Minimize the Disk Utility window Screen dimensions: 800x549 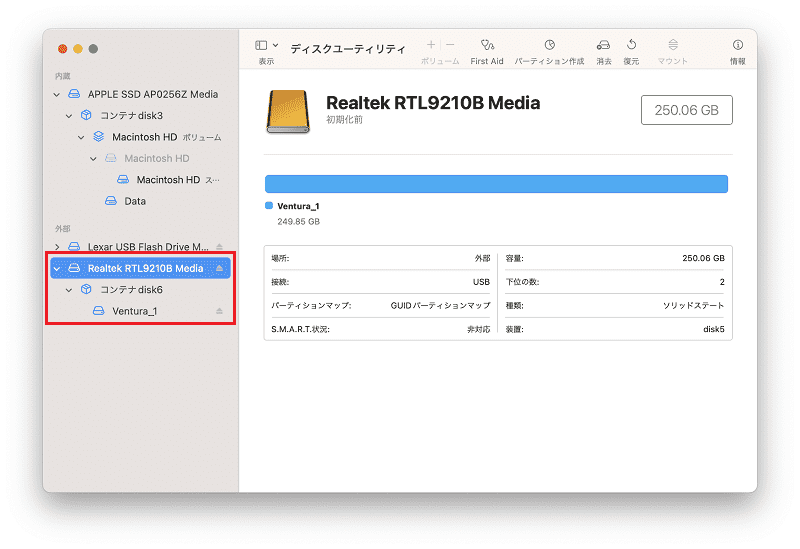(x=78, y=49)
